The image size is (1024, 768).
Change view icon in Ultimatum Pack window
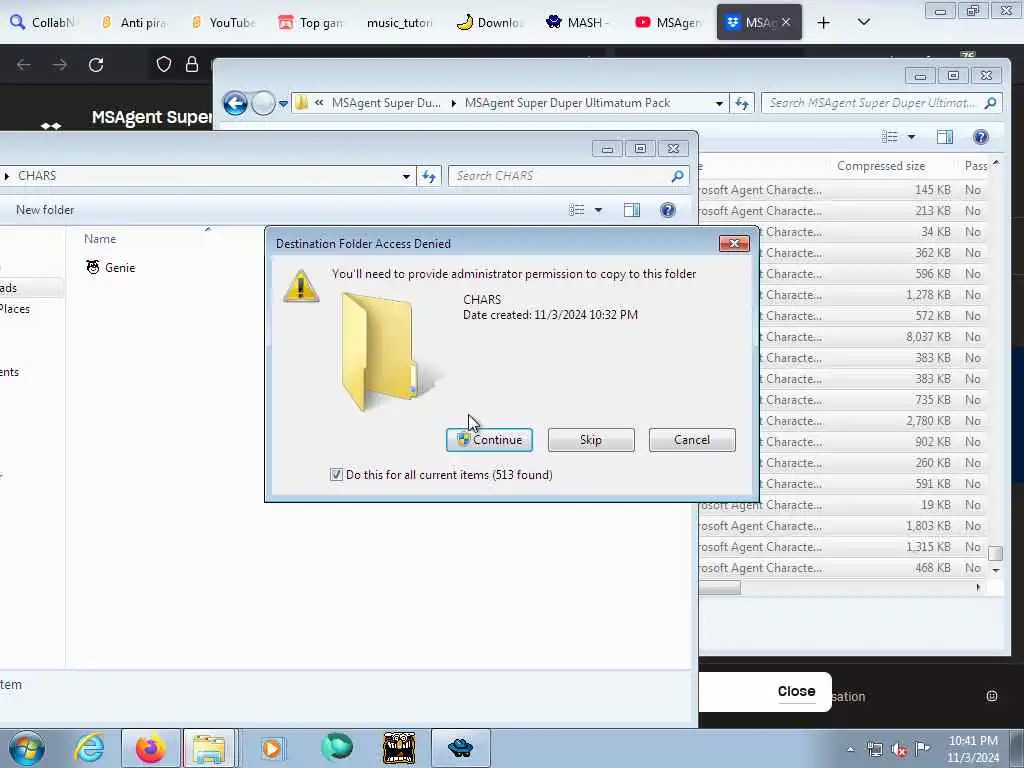tap(889, 136)
